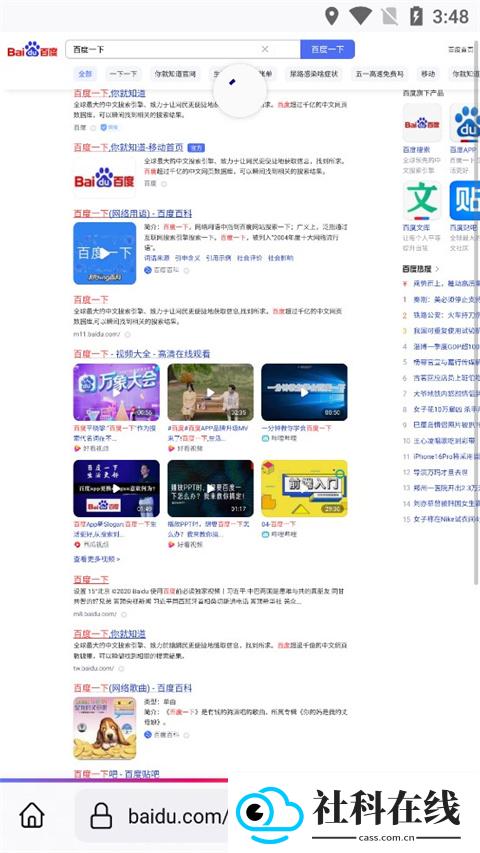Image resolution: width=480 pixels, height=853 pixels.
Task: Play the park bench couple video
Action: coord(210,392)
